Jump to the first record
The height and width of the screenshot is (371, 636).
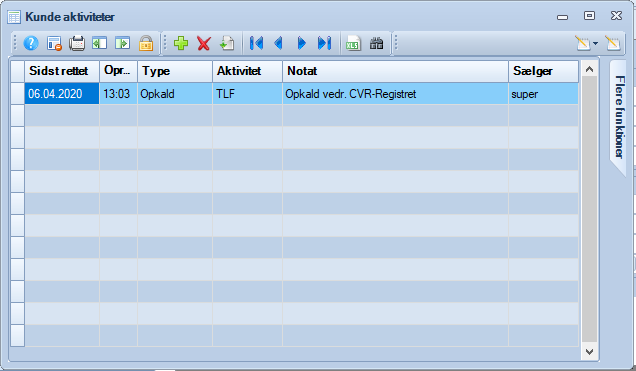coord(256,43)
